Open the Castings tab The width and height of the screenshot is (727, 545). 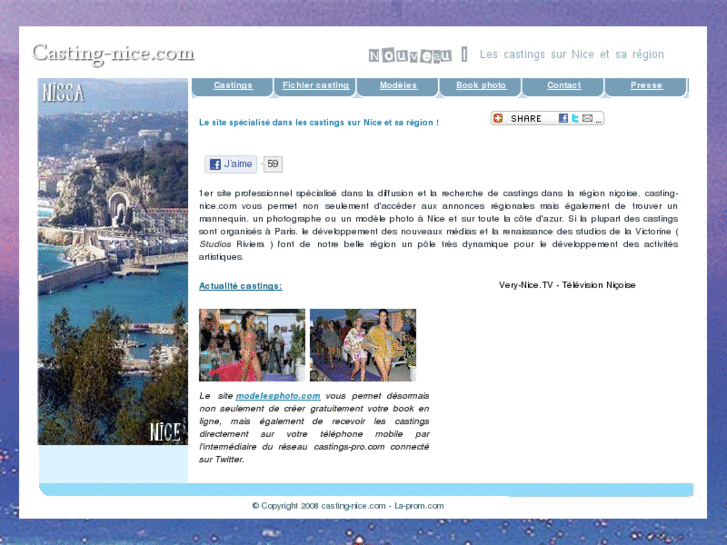coord(233,86)
